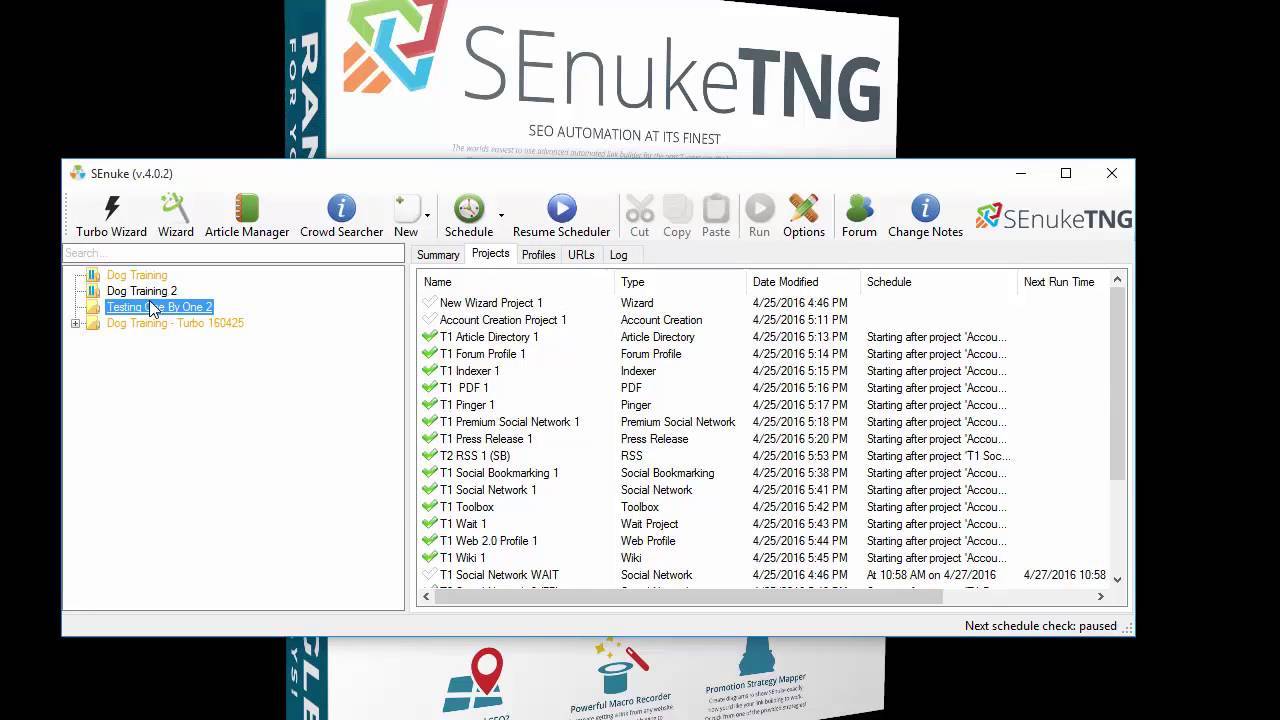
Task: Open the Schedule dropdown arrow
Action: [501, 215]
